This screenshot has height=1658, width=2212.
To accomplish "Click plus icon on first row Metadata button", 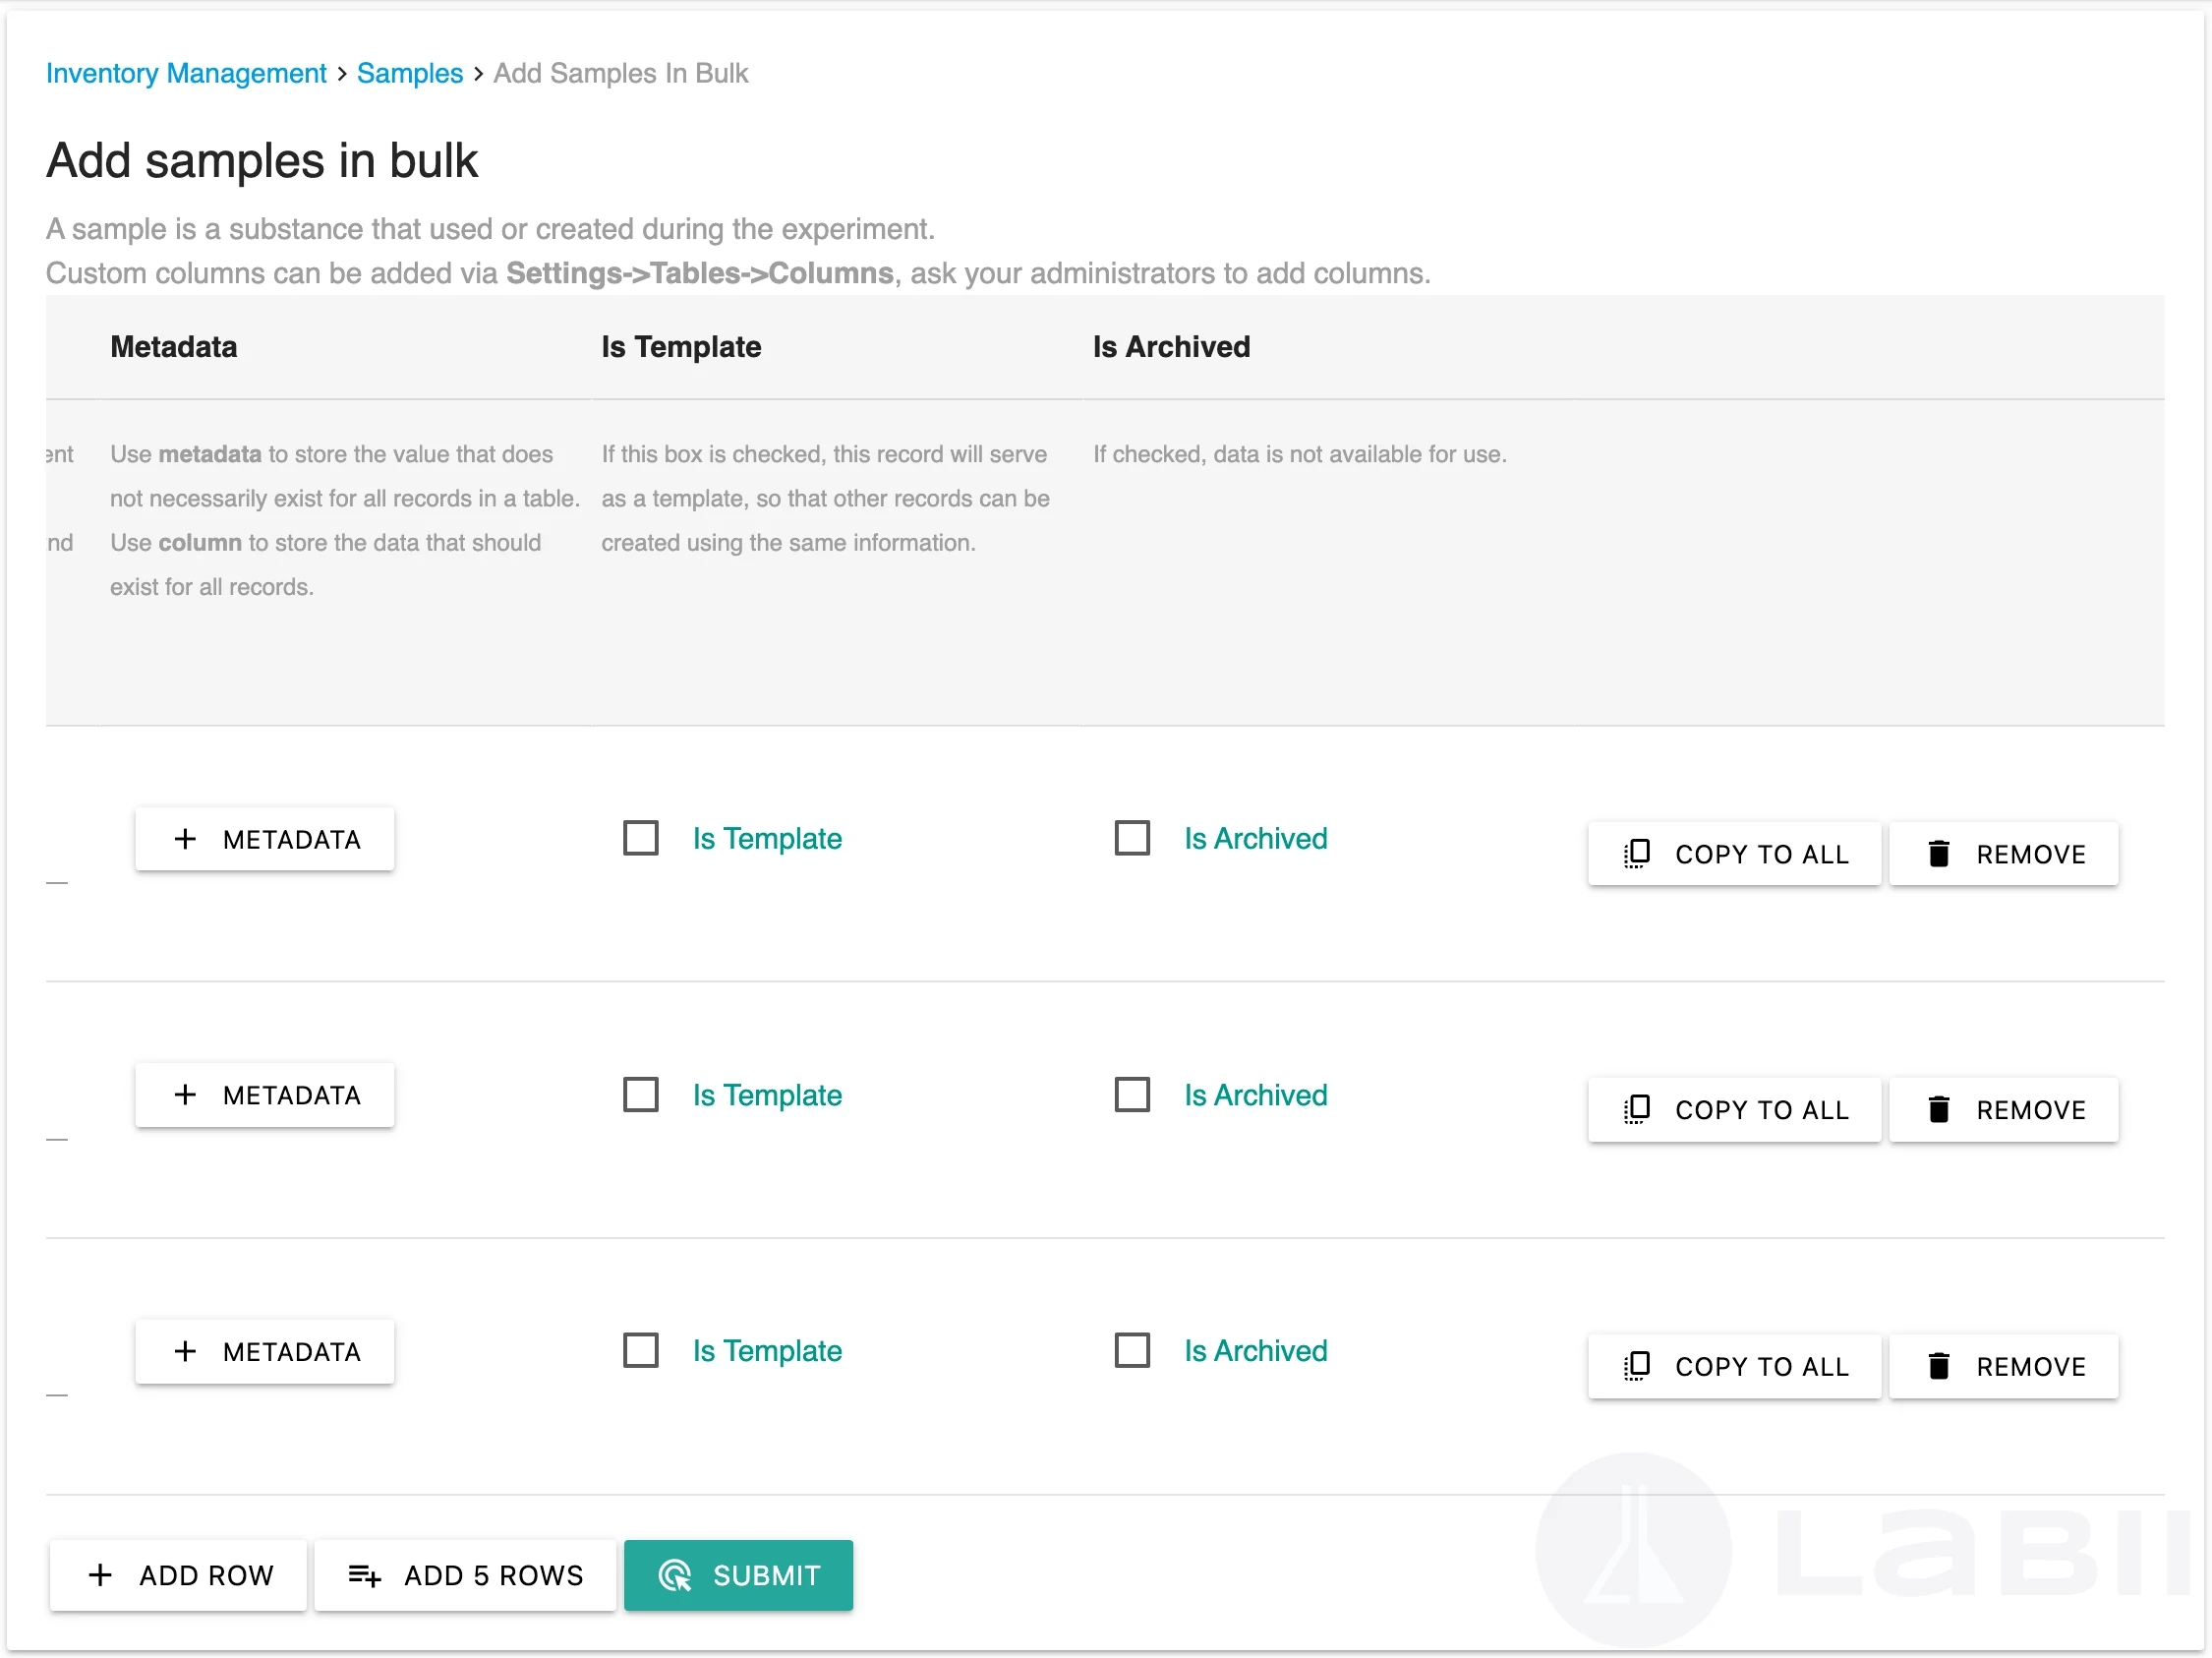I will coord(185,839).
